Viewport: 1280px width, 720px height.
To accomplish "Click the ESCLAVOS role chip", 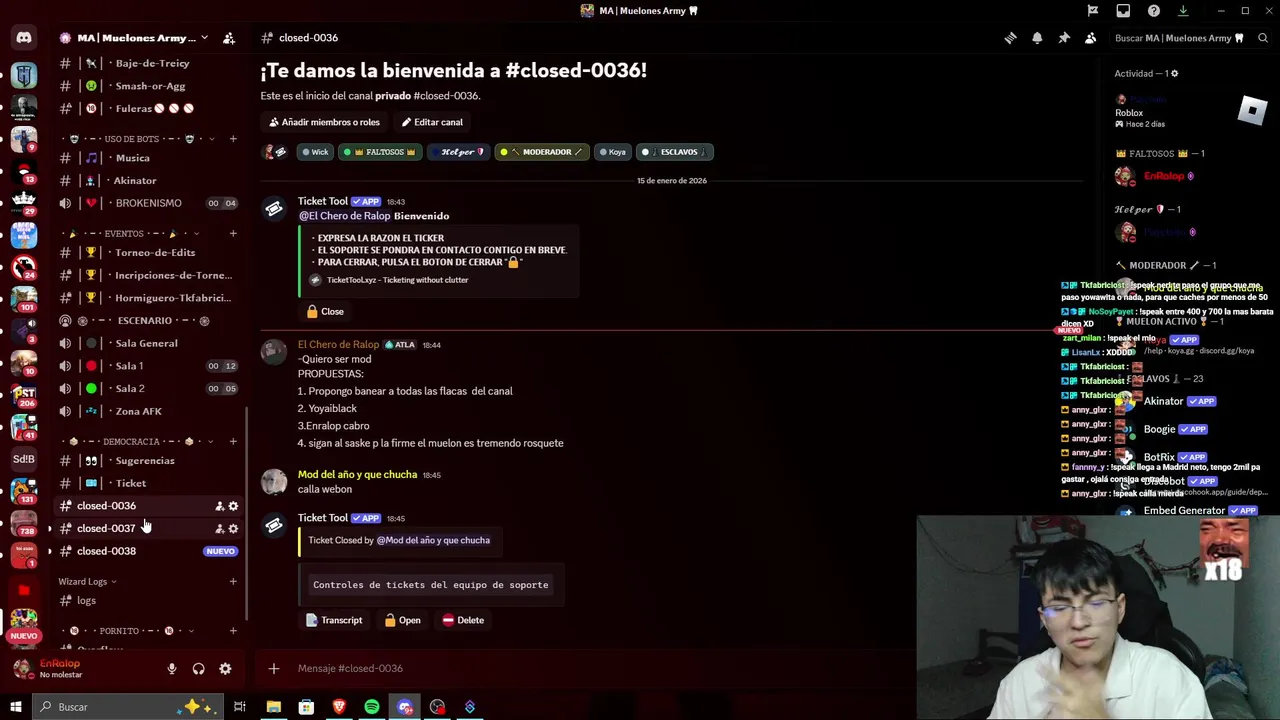I will [674, 152].
